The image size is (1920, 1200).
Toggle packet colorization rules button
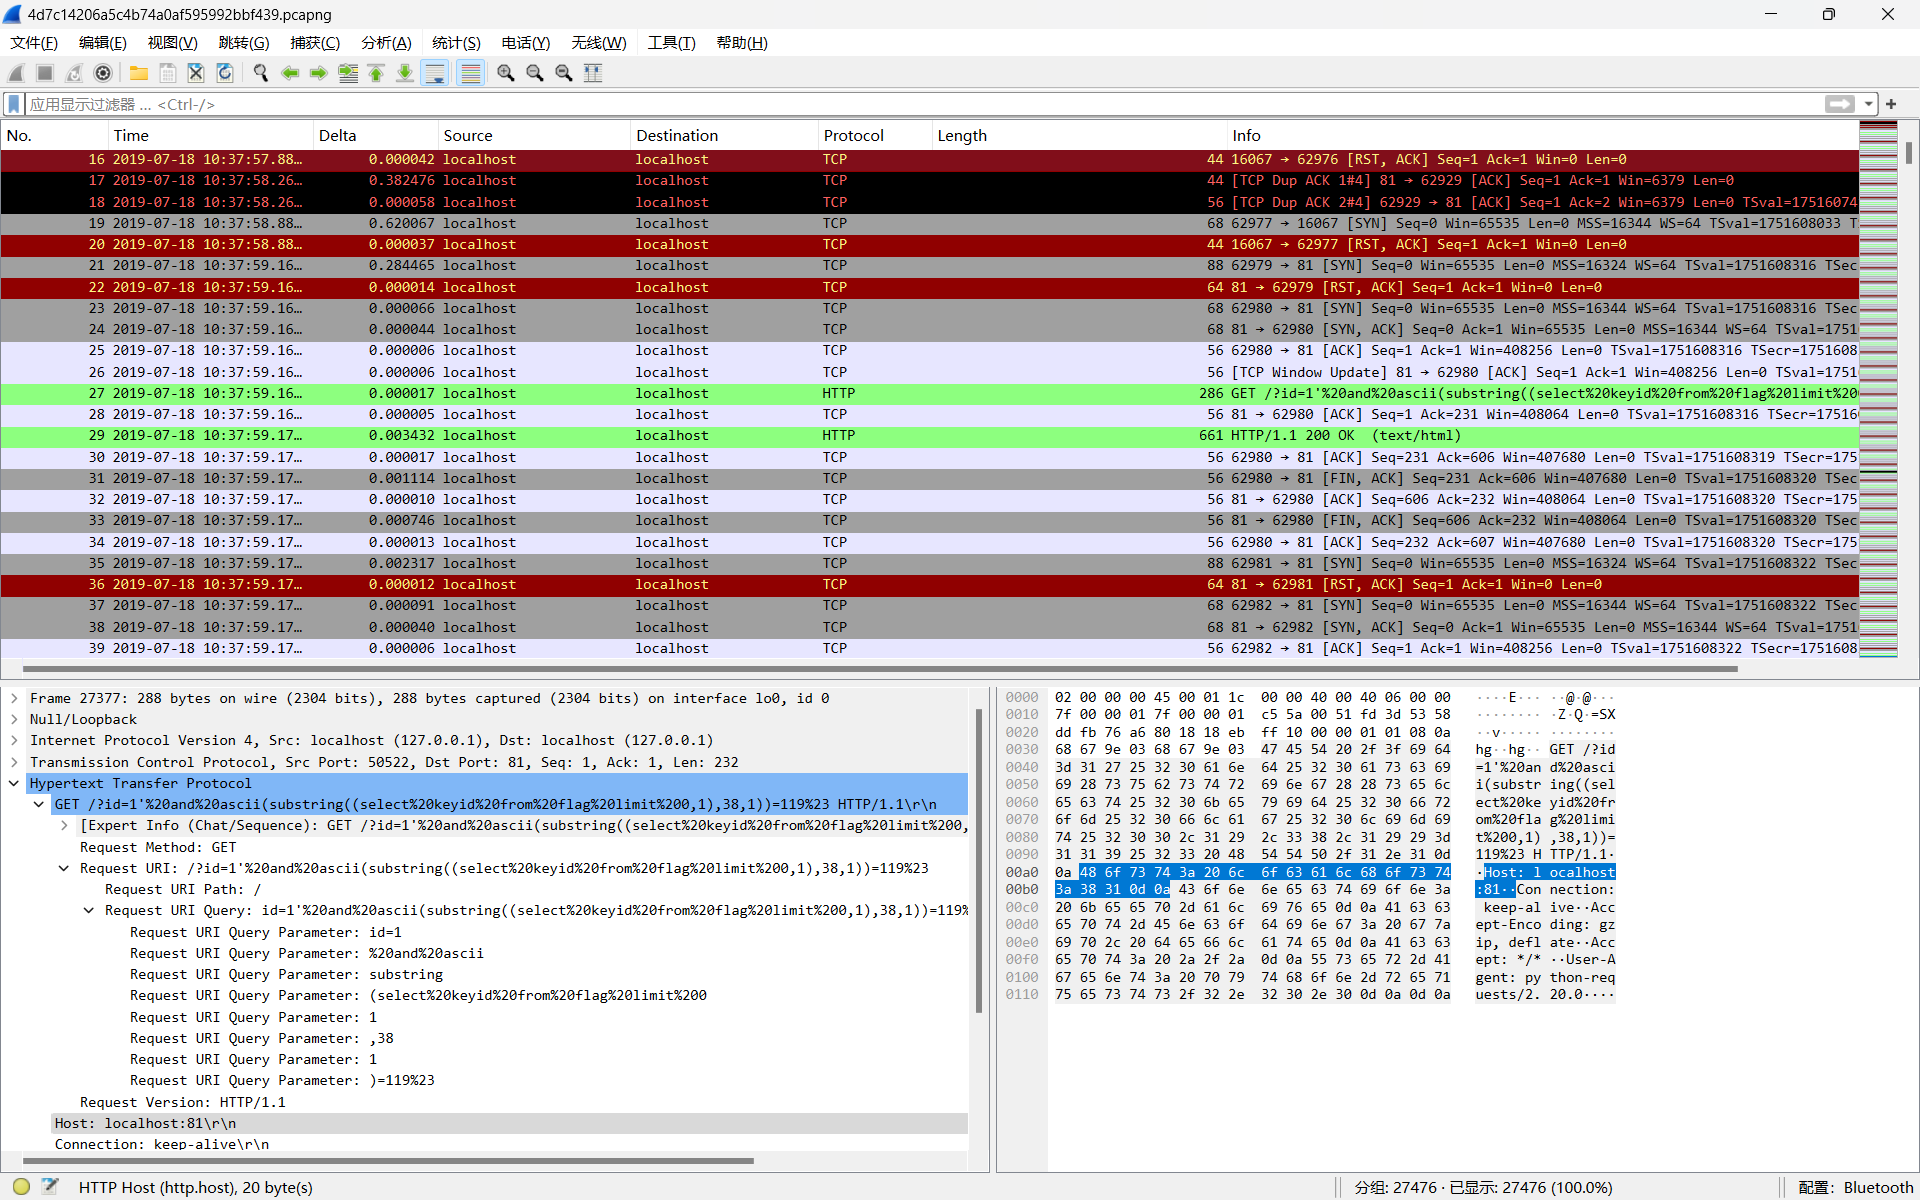(x=470, y=73)
